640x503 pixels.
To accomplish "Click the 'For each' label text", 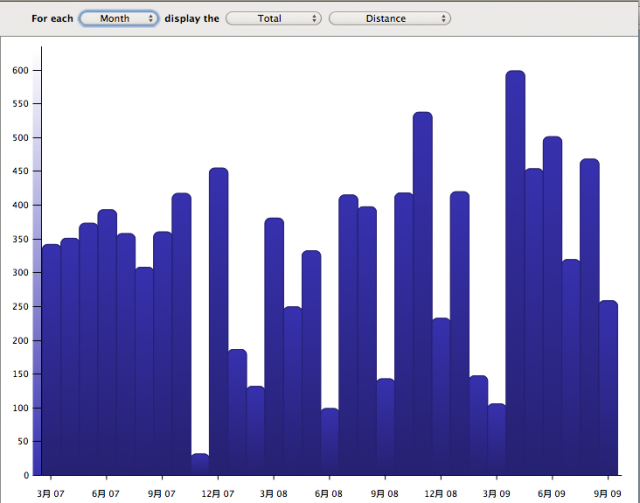I will 52,18.
